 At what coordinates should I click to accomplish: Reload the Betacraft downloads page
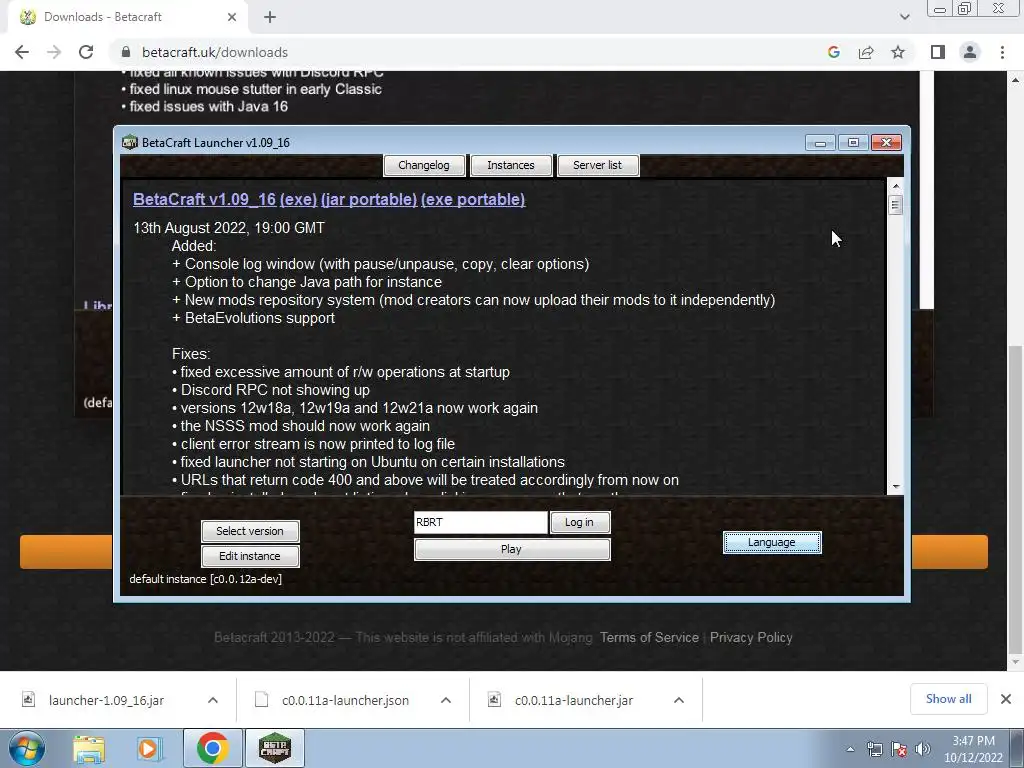pos(86,52)
